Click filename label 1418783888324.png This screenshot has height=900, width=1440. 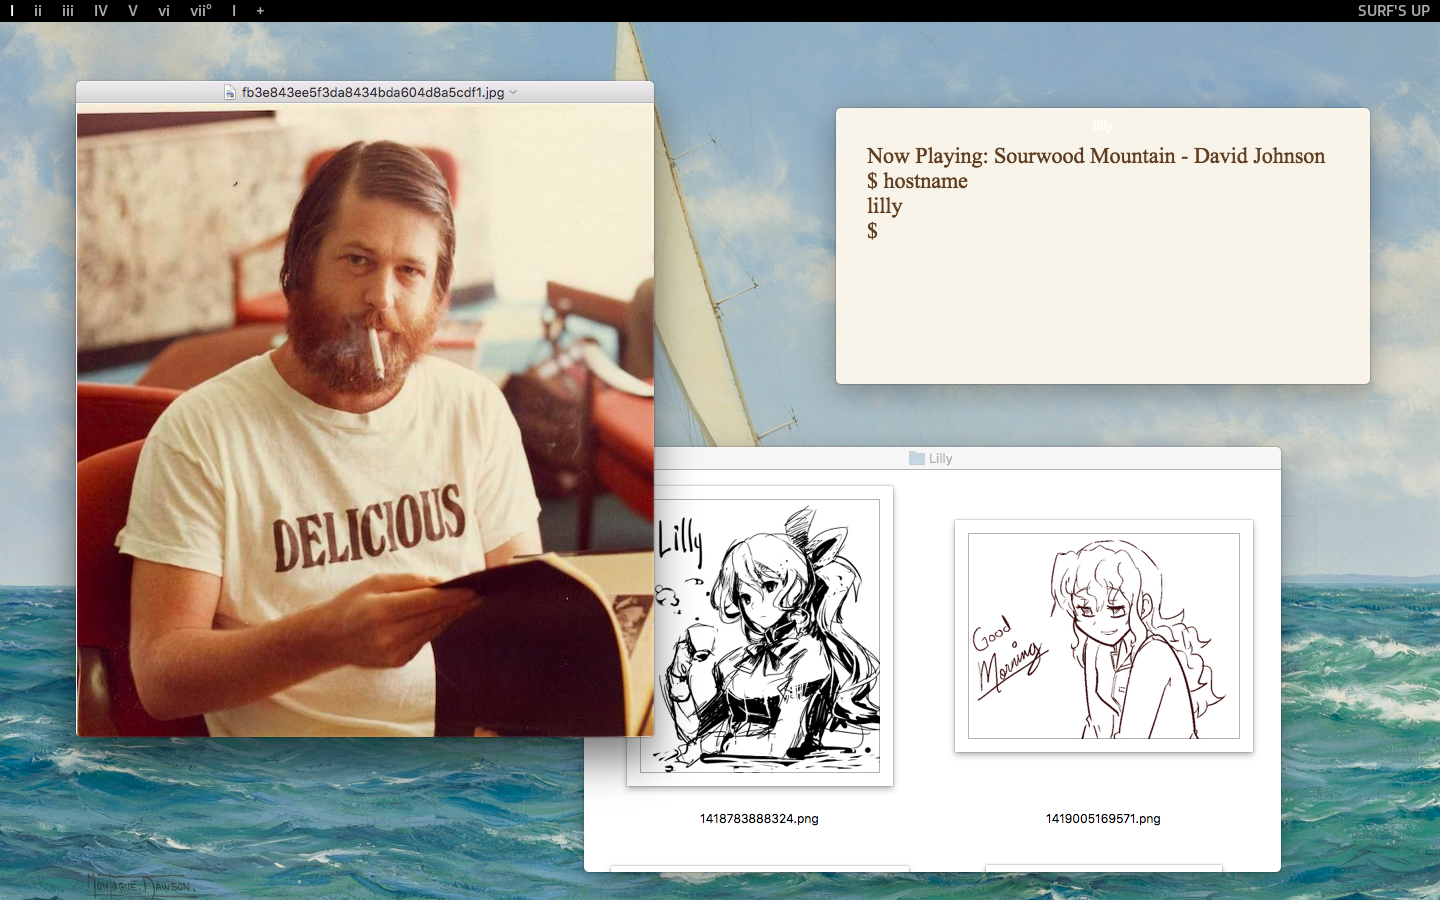coord(759,818)
